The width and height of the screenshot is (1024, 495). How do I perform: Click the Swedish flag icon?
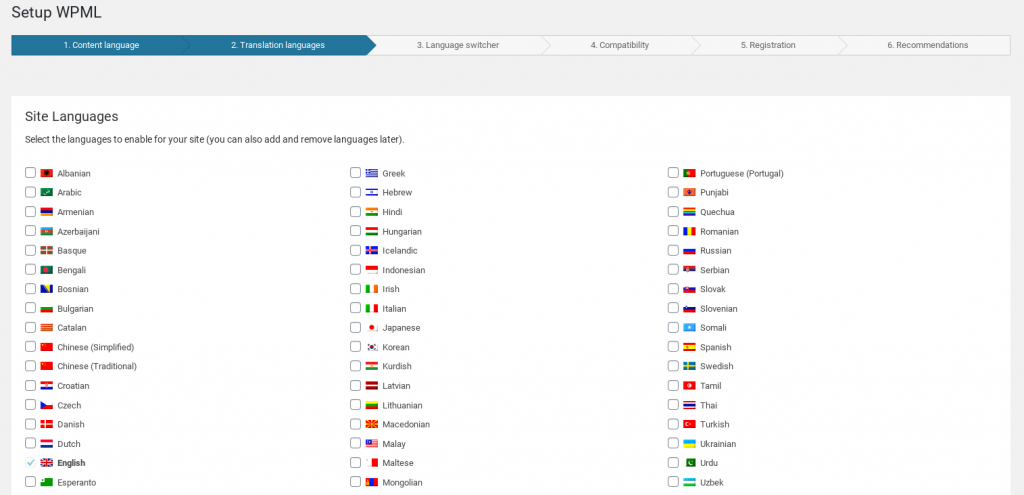point(689,366)
